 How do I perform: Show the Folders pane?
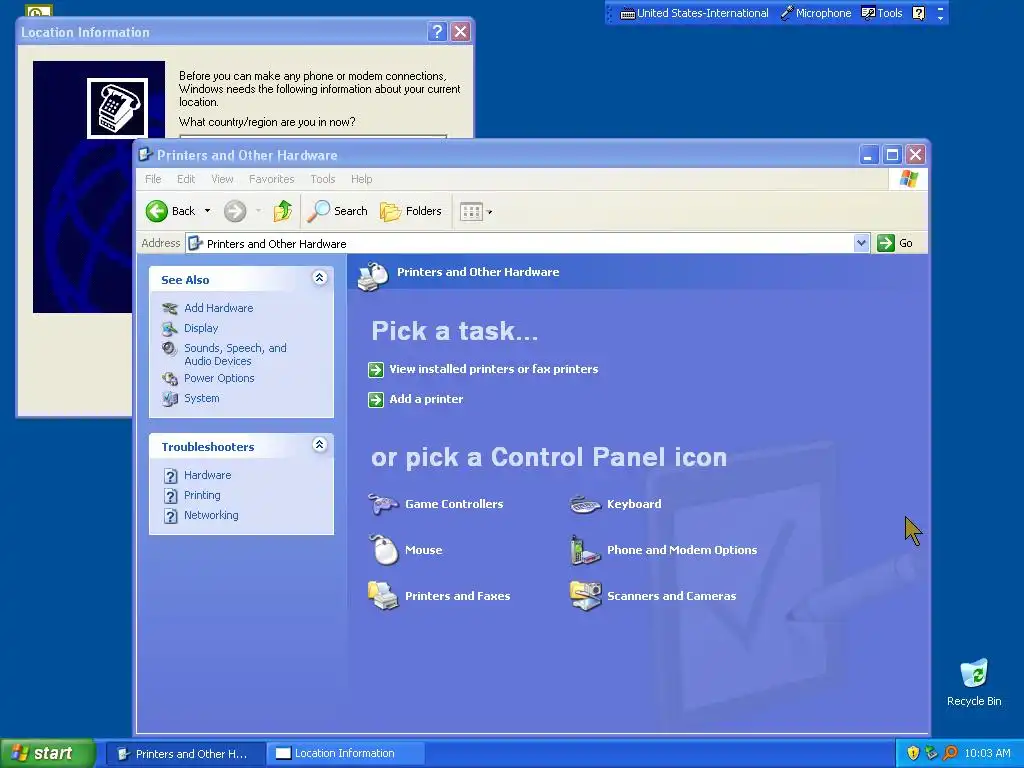pos(411,211)
